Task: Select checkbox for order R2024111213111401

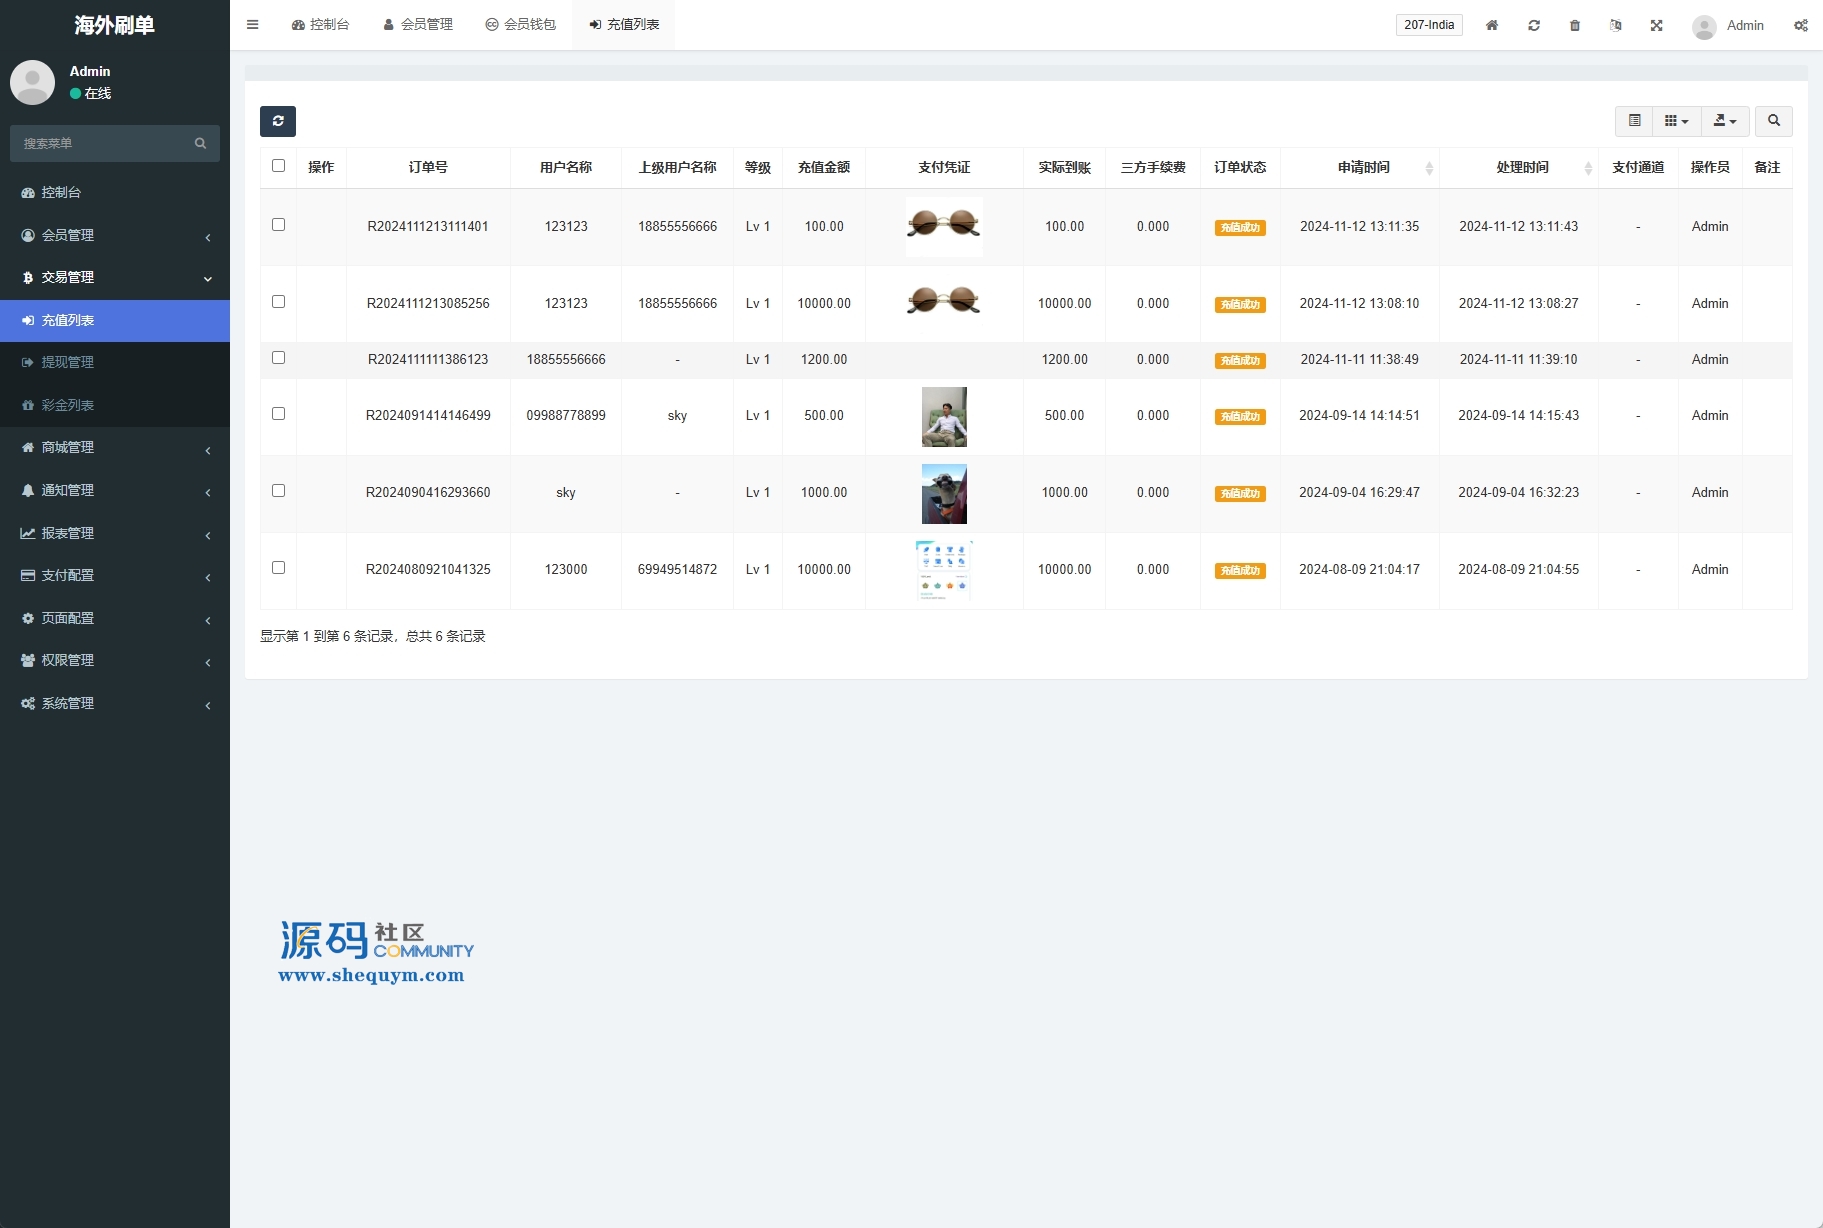Action: pos(278,225)
